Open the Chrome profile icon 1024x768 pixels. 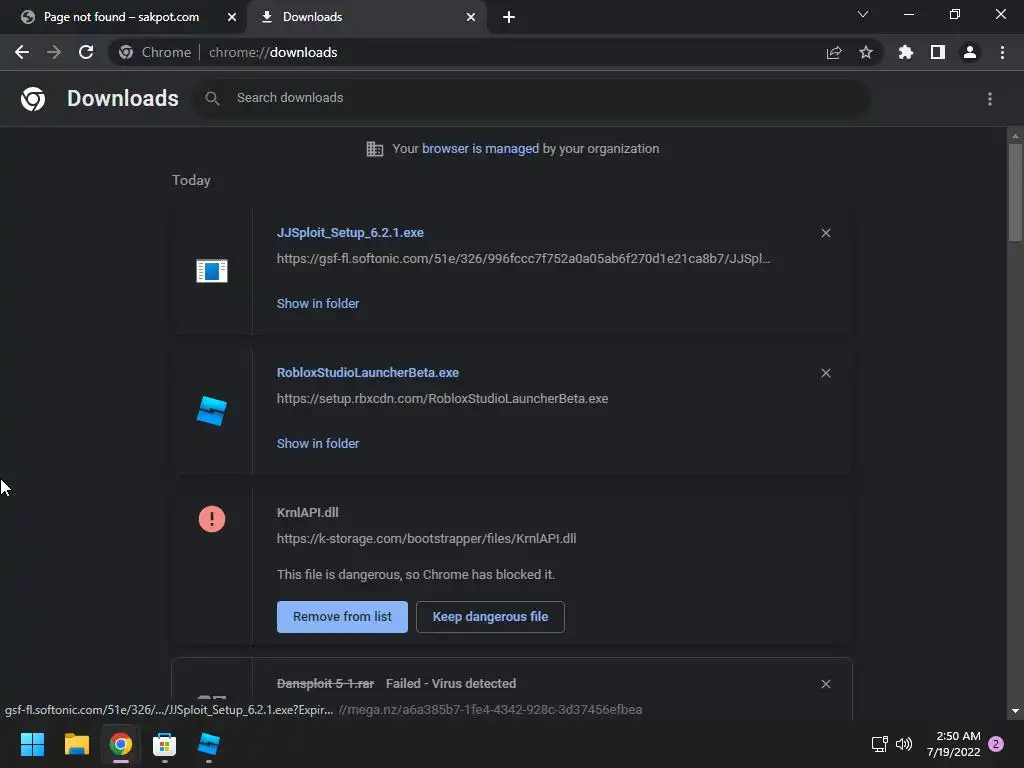[970, 52]
